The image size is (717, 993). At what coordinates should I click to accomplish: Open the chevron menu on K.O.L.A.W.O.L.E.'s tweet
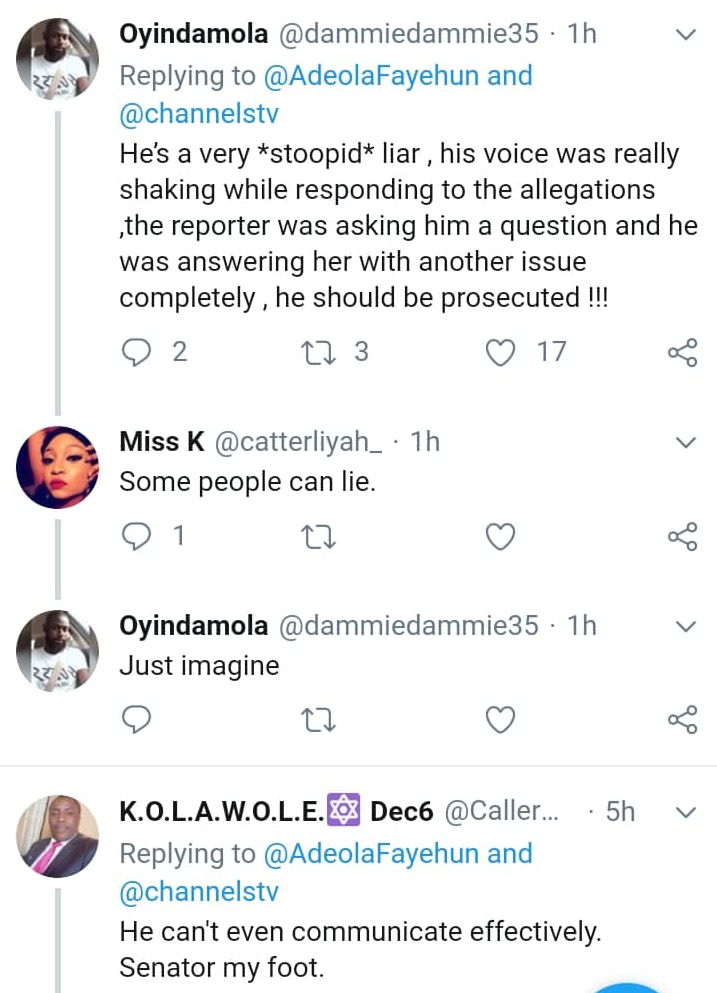(x=686, y=812)
